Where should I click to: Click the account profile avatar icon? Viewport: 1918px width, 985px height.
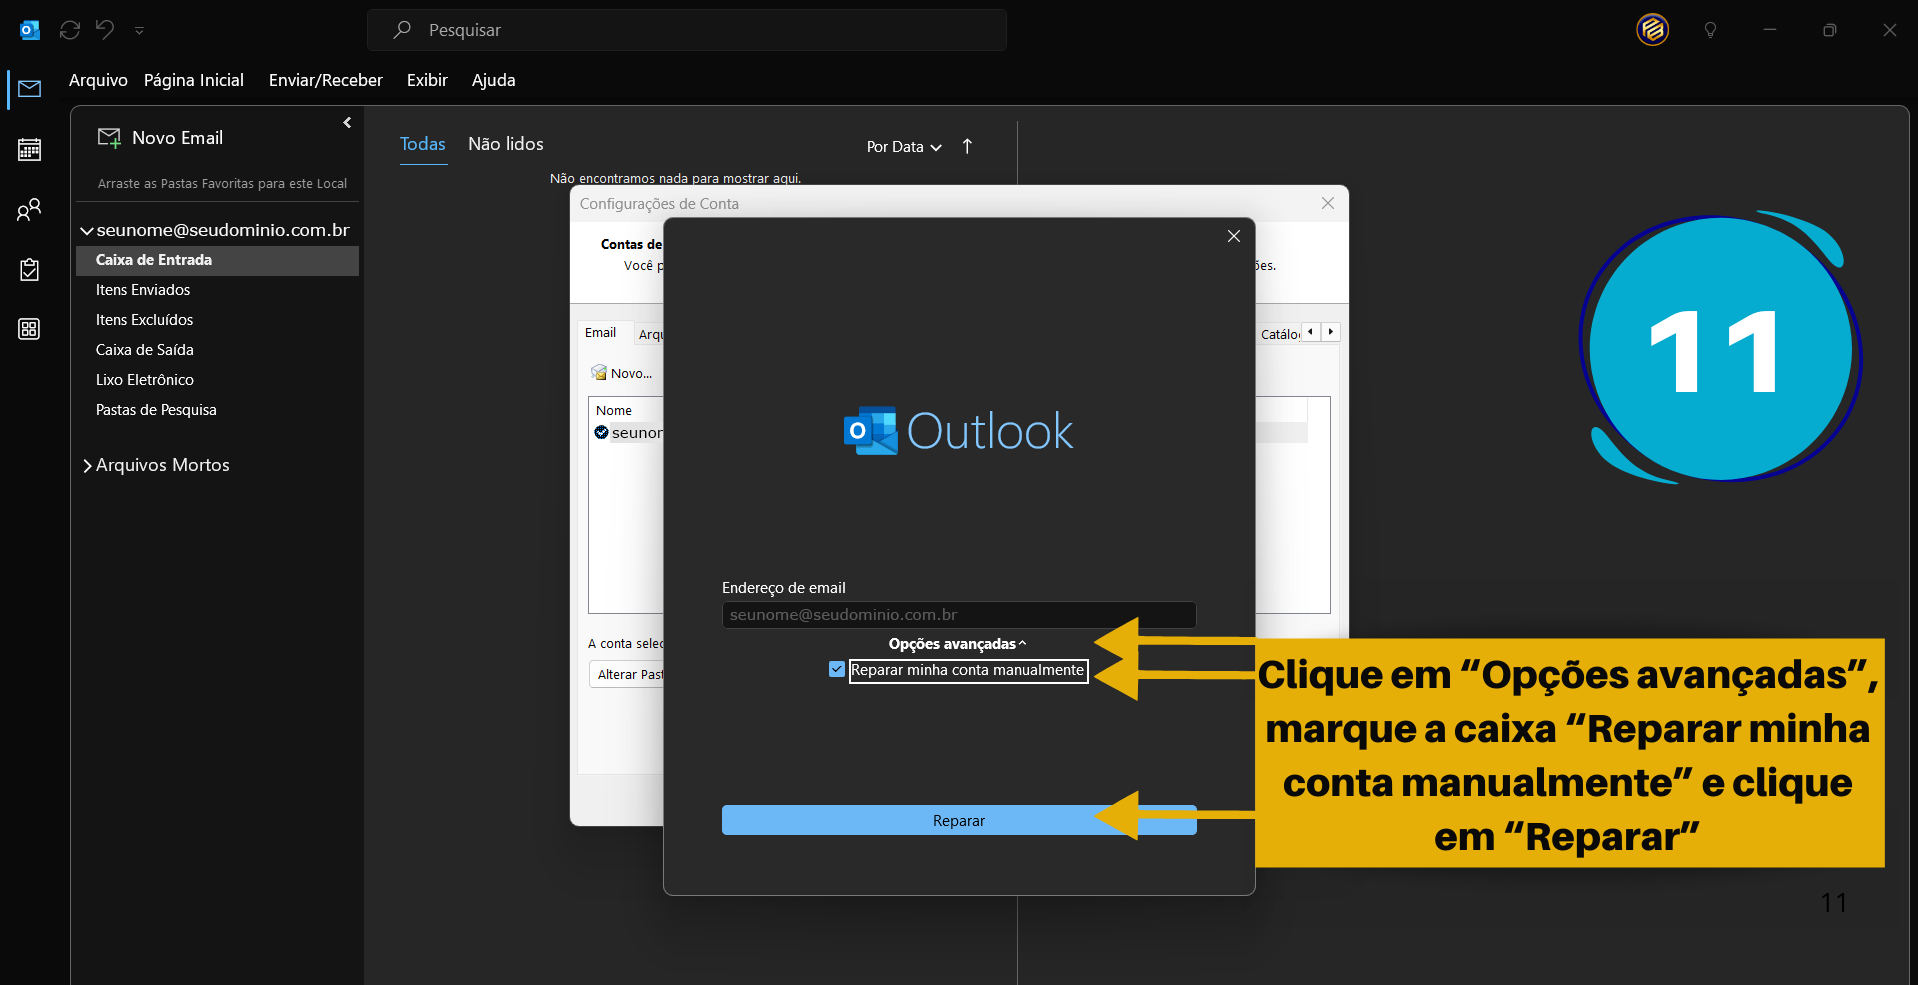1653,30
